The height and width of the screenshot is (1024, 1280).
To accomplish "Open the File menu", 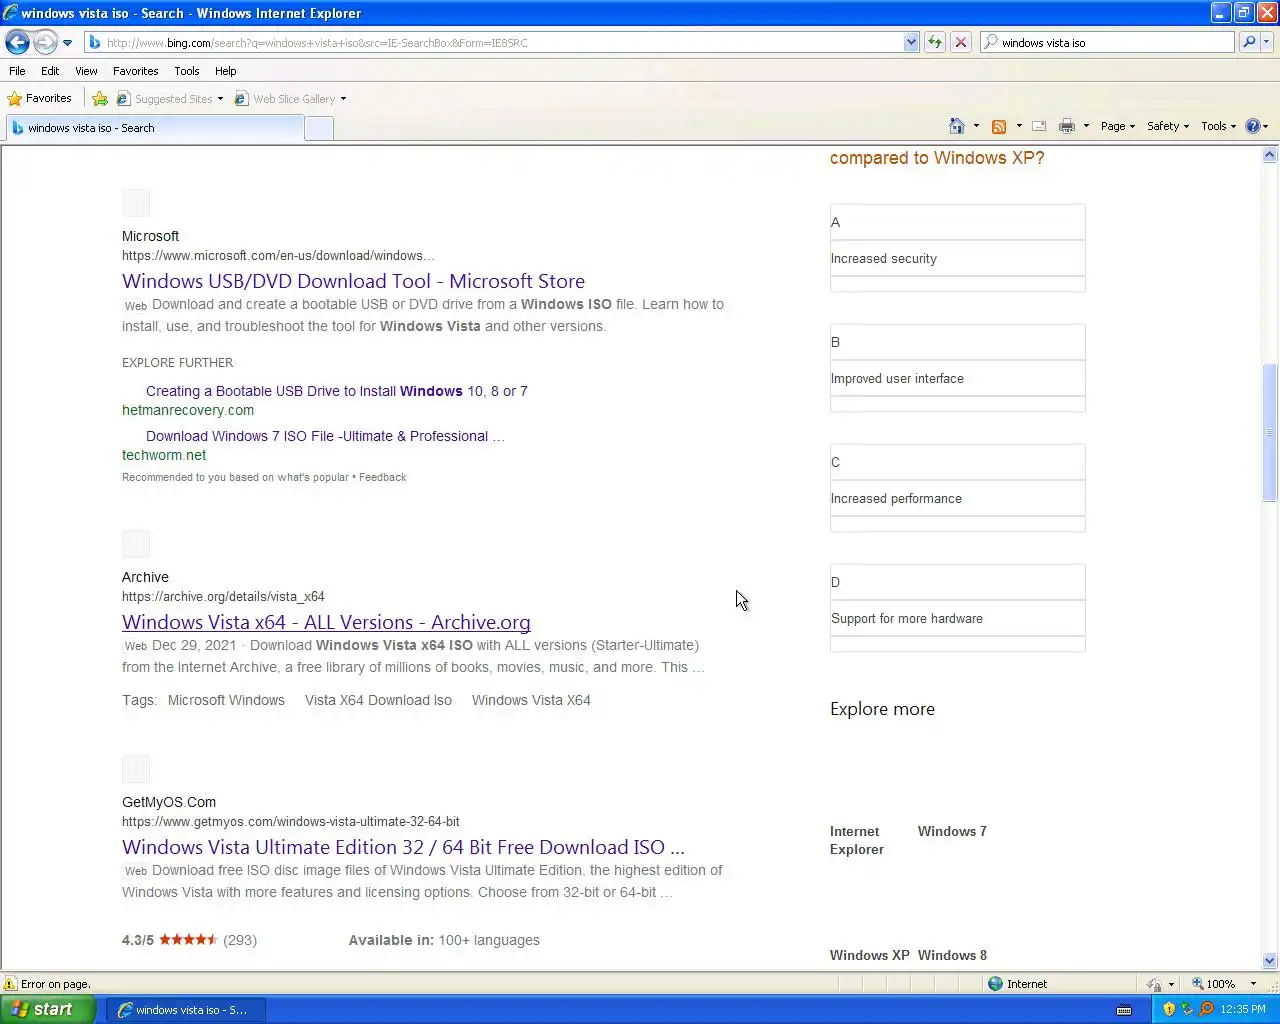I will point(17,71).
